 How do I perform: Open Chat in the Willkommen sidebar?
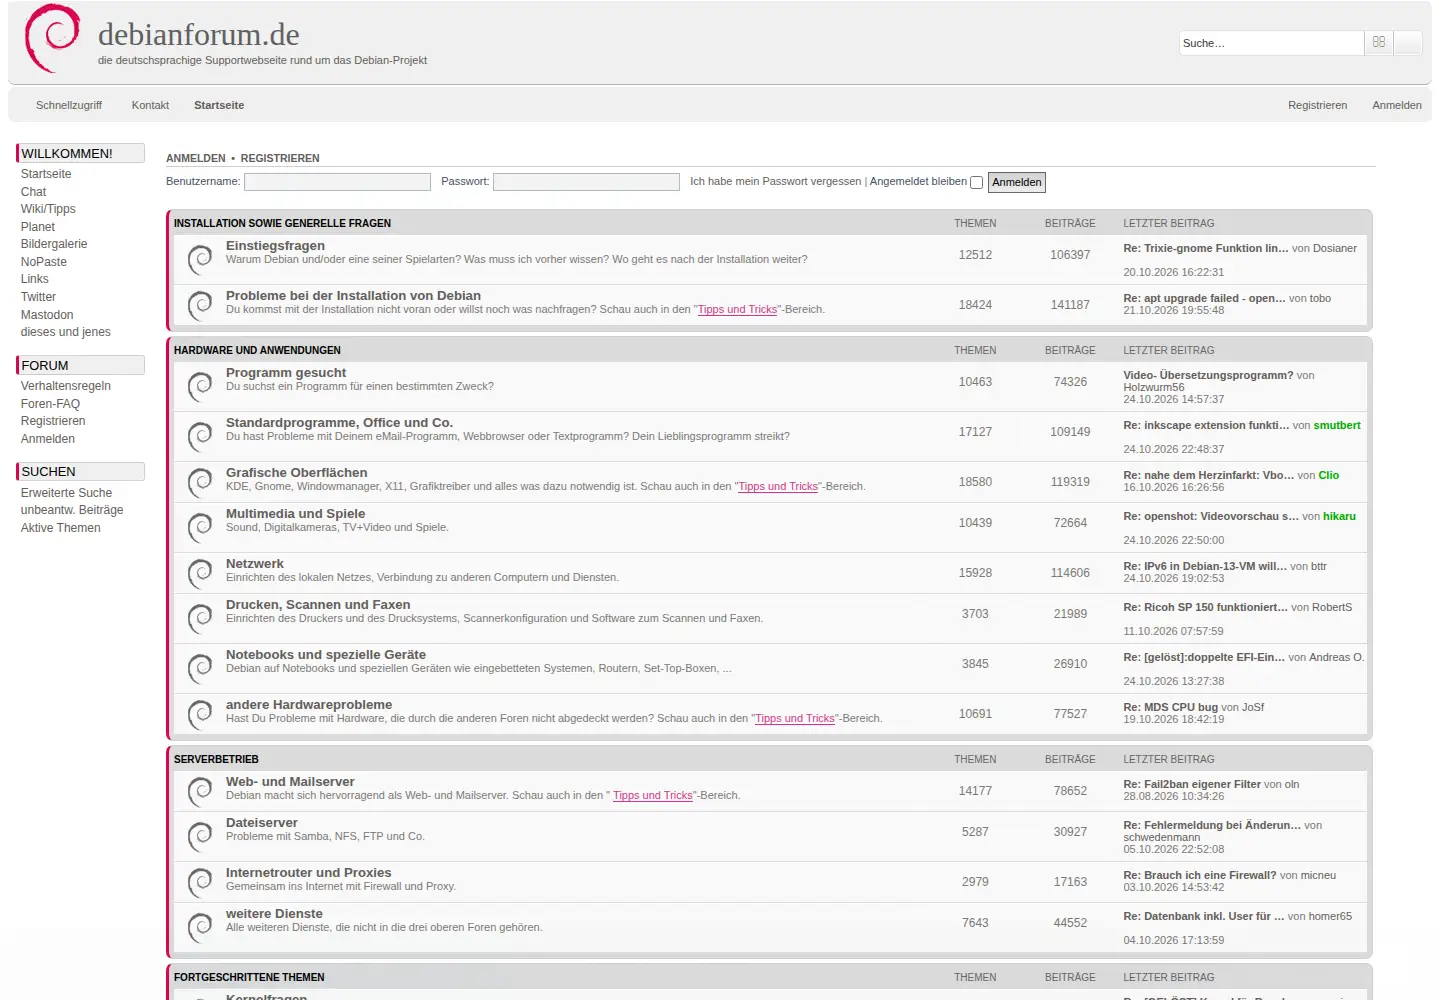coord(34,192)
